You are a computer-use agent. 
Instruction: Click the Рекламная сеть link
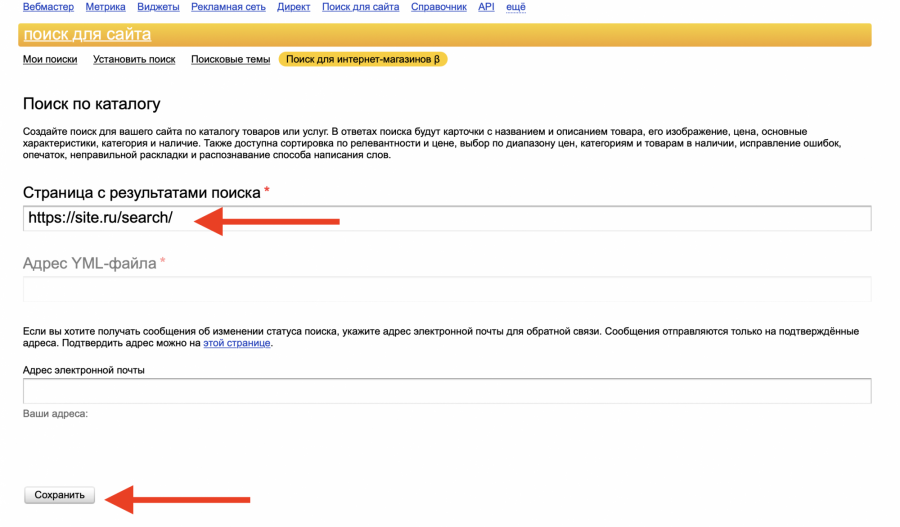coord(228,7)
